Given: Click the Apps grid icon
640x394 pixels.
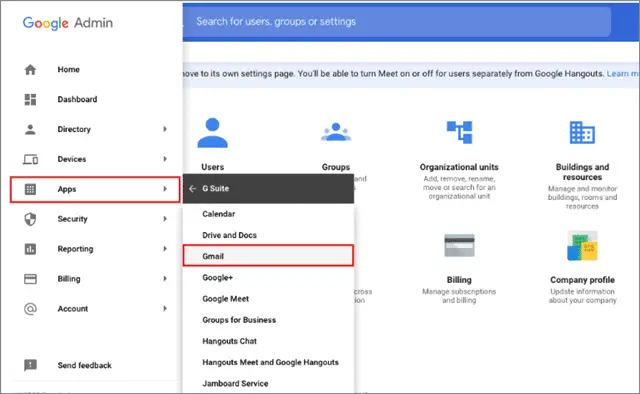Looking at the screenshot, I should pos(30,189).
